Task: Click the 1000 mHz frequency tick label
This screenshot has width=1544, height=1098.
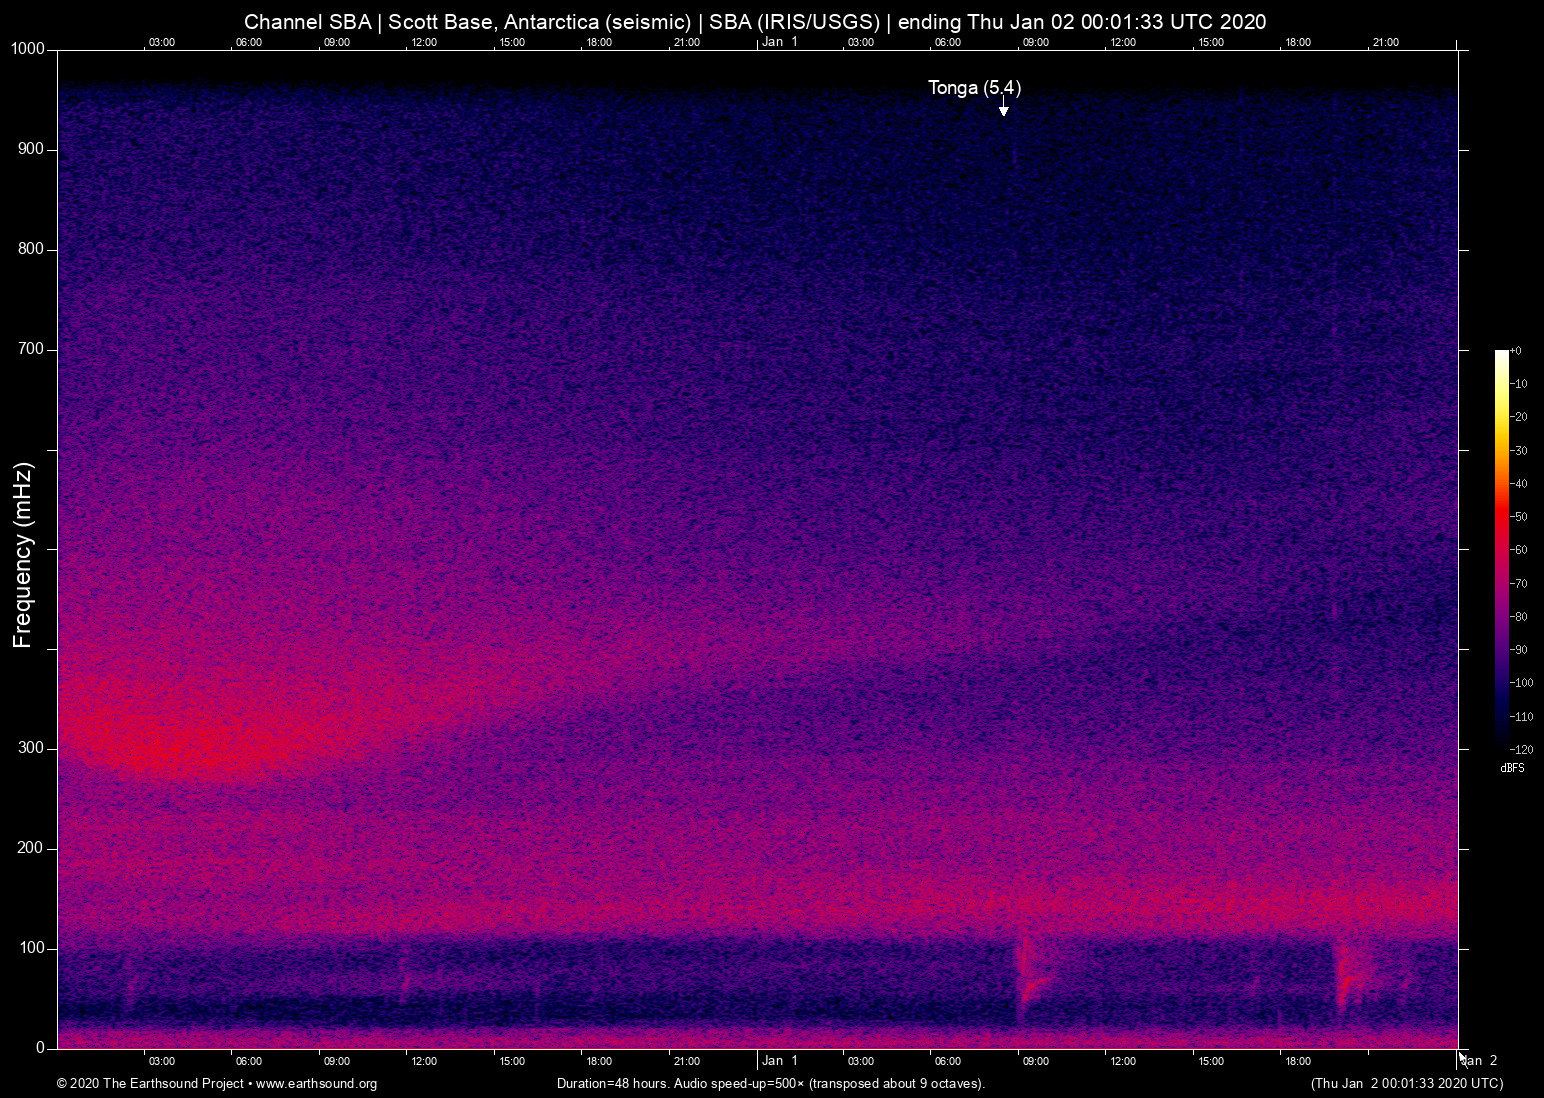Action: tap(26, 48)
